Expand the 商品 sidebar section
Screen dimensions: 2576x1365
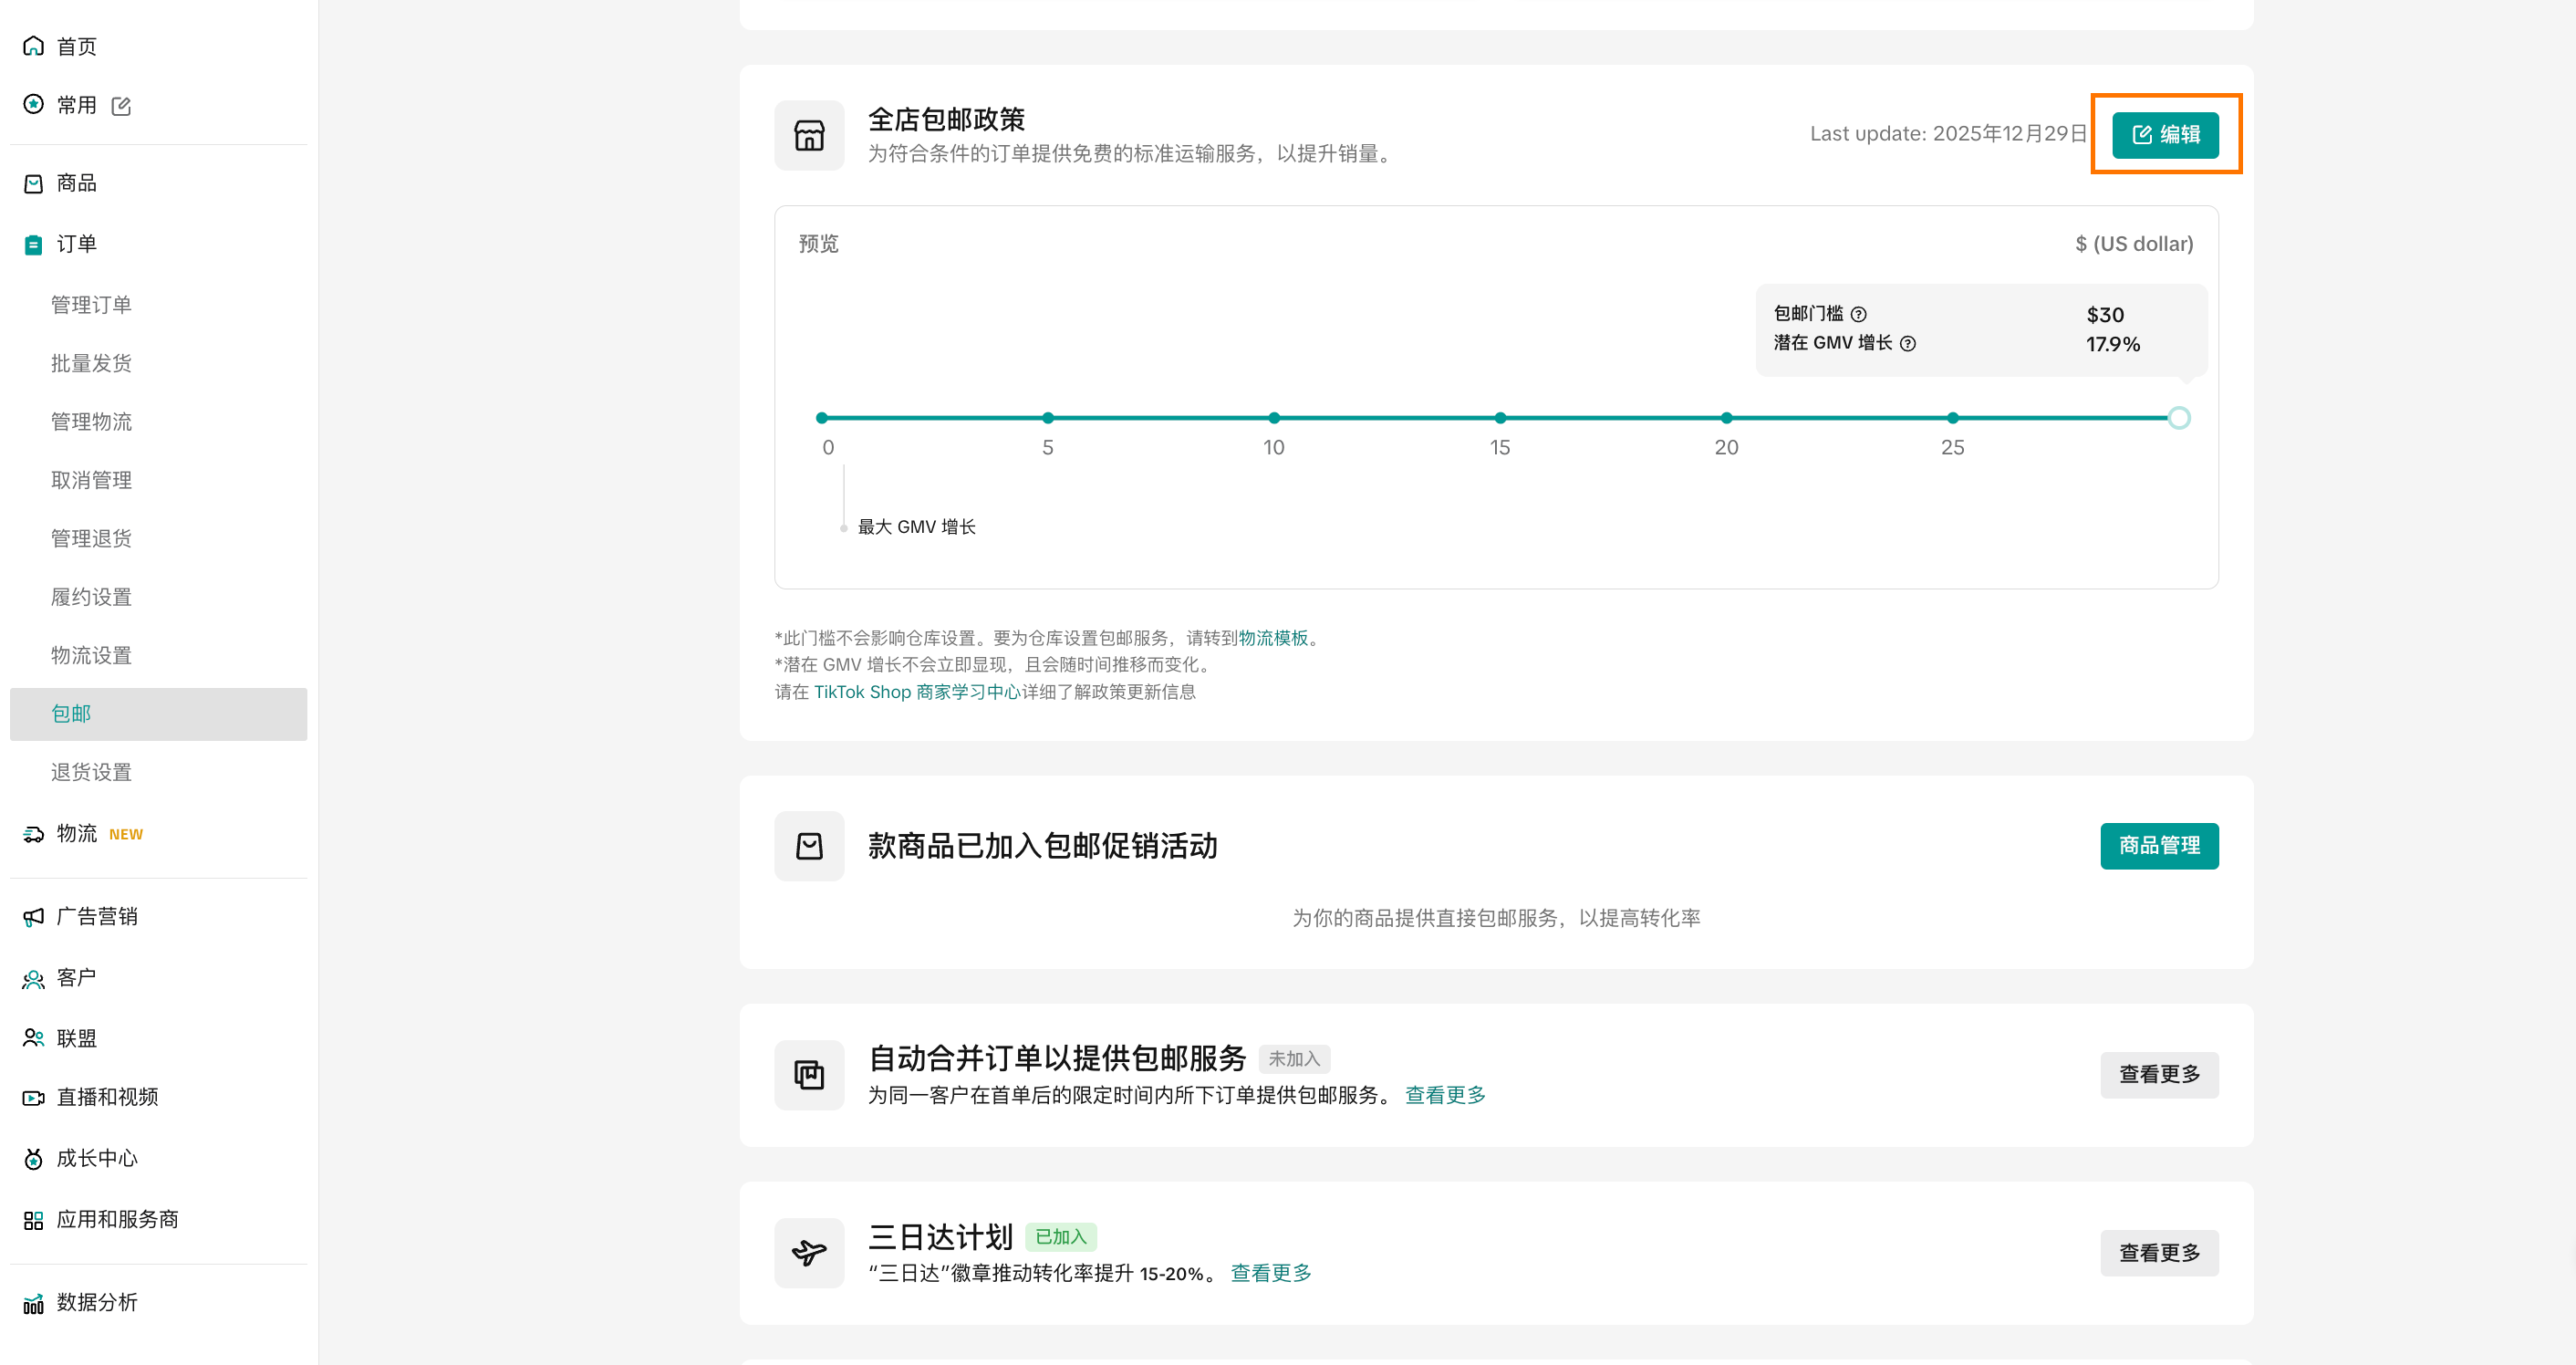click(76, 183)
